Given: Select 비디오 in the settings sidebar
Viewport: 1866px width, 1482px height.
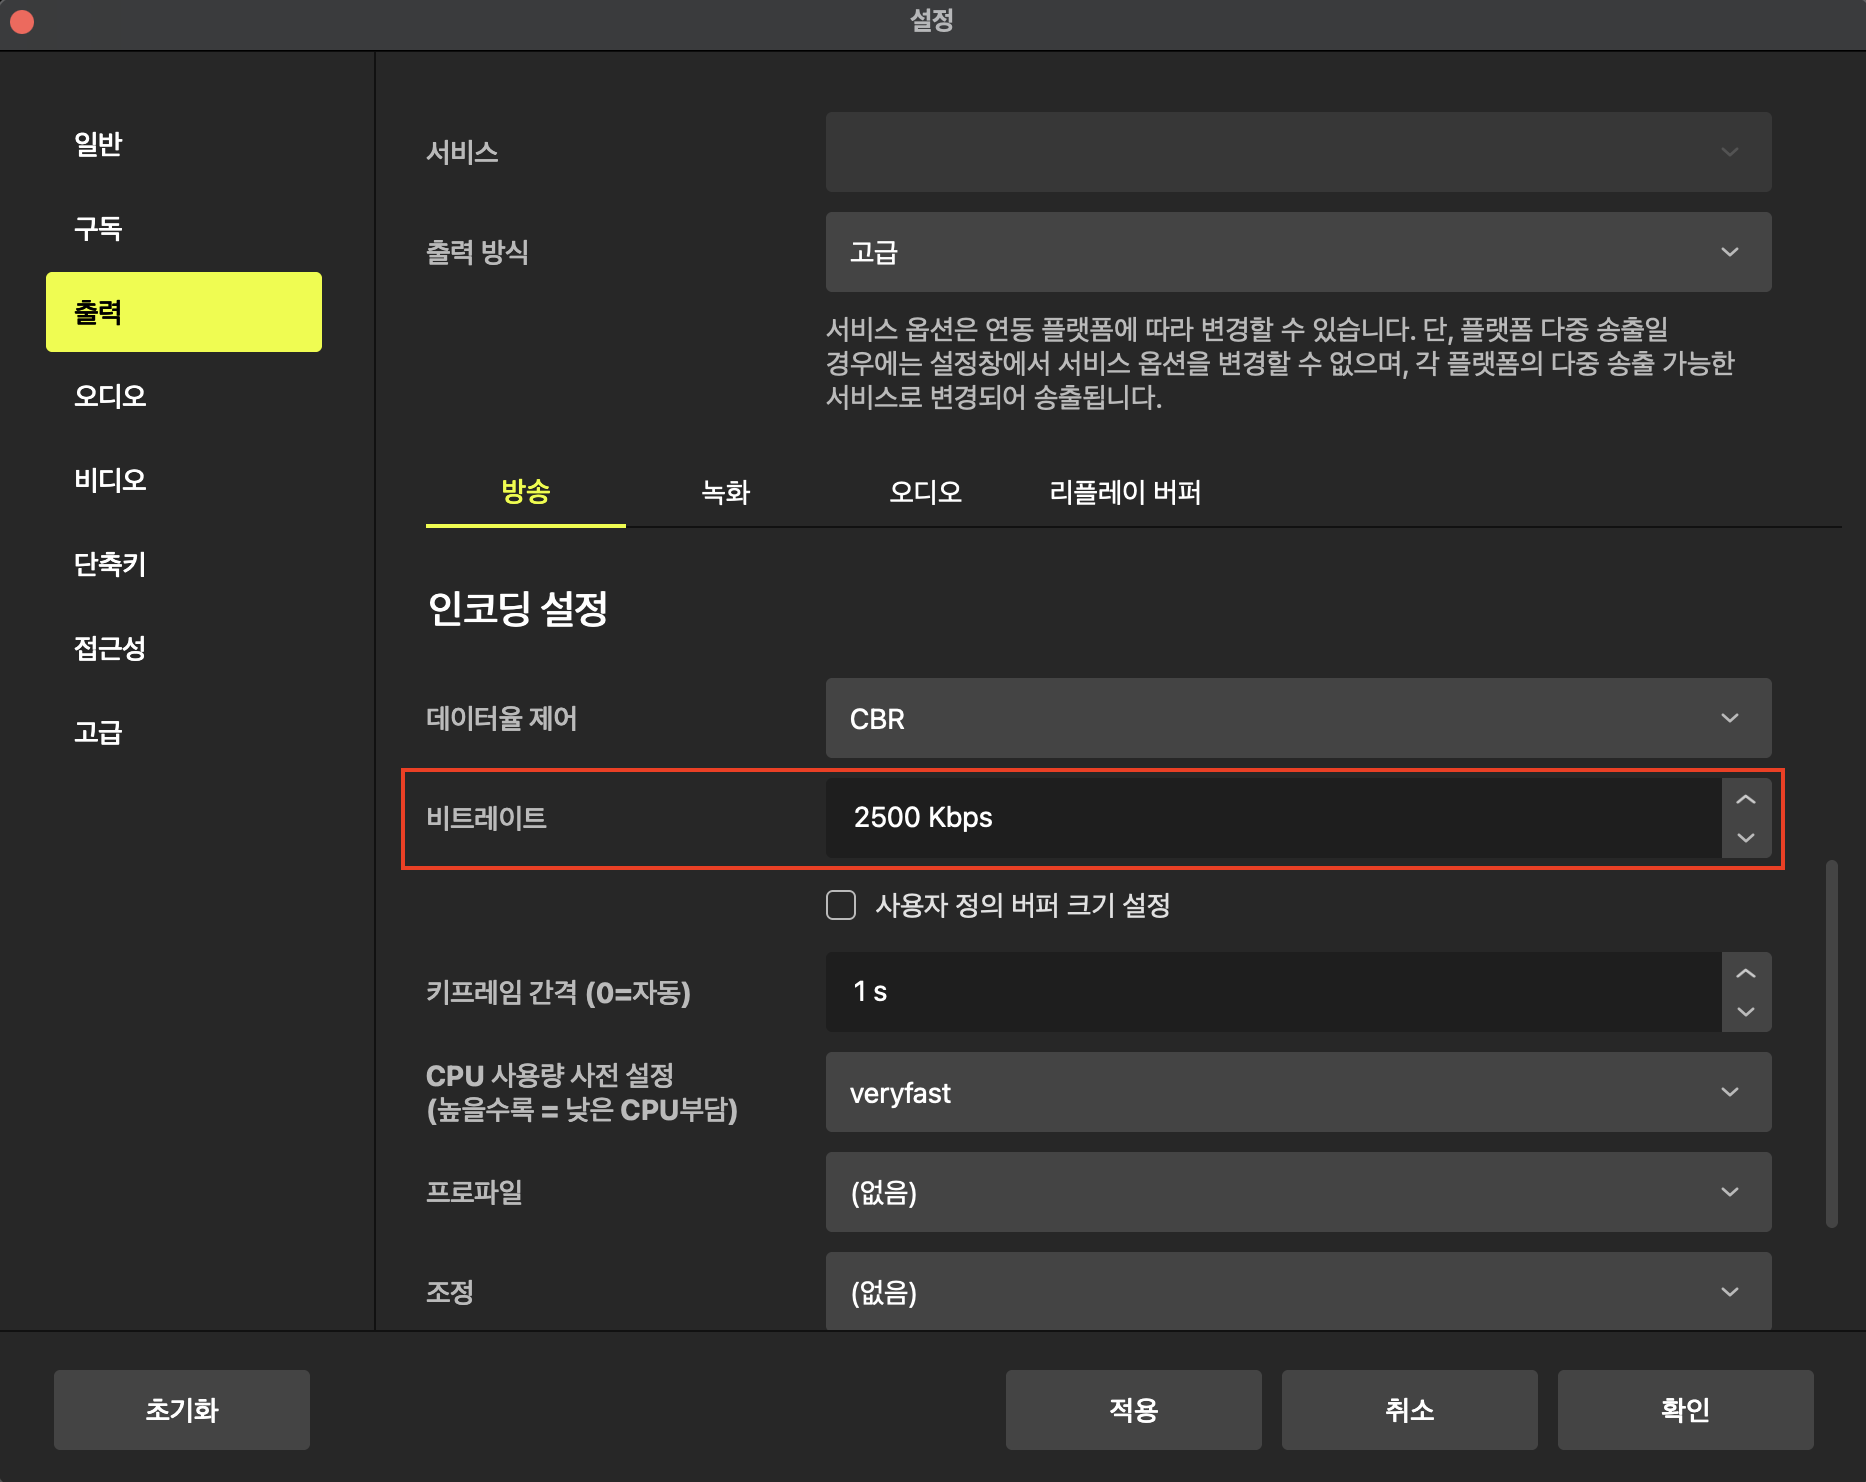Looking at the screenshot, I should click(110, 480).
